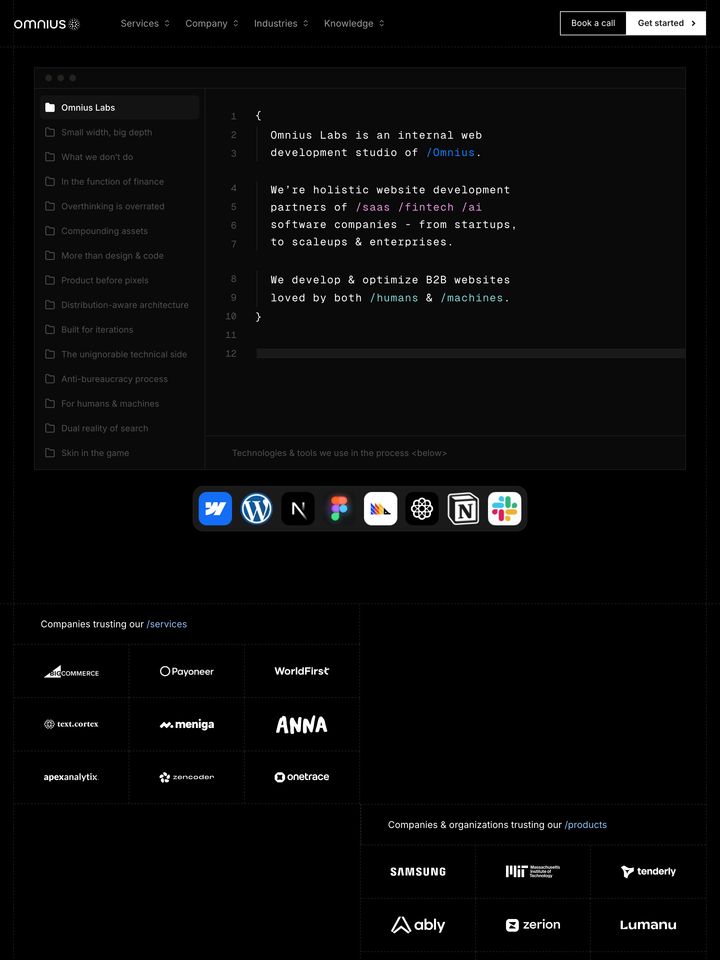720x960 pixels.
Task: Click the onetrace logo
Action: point(302,777)
